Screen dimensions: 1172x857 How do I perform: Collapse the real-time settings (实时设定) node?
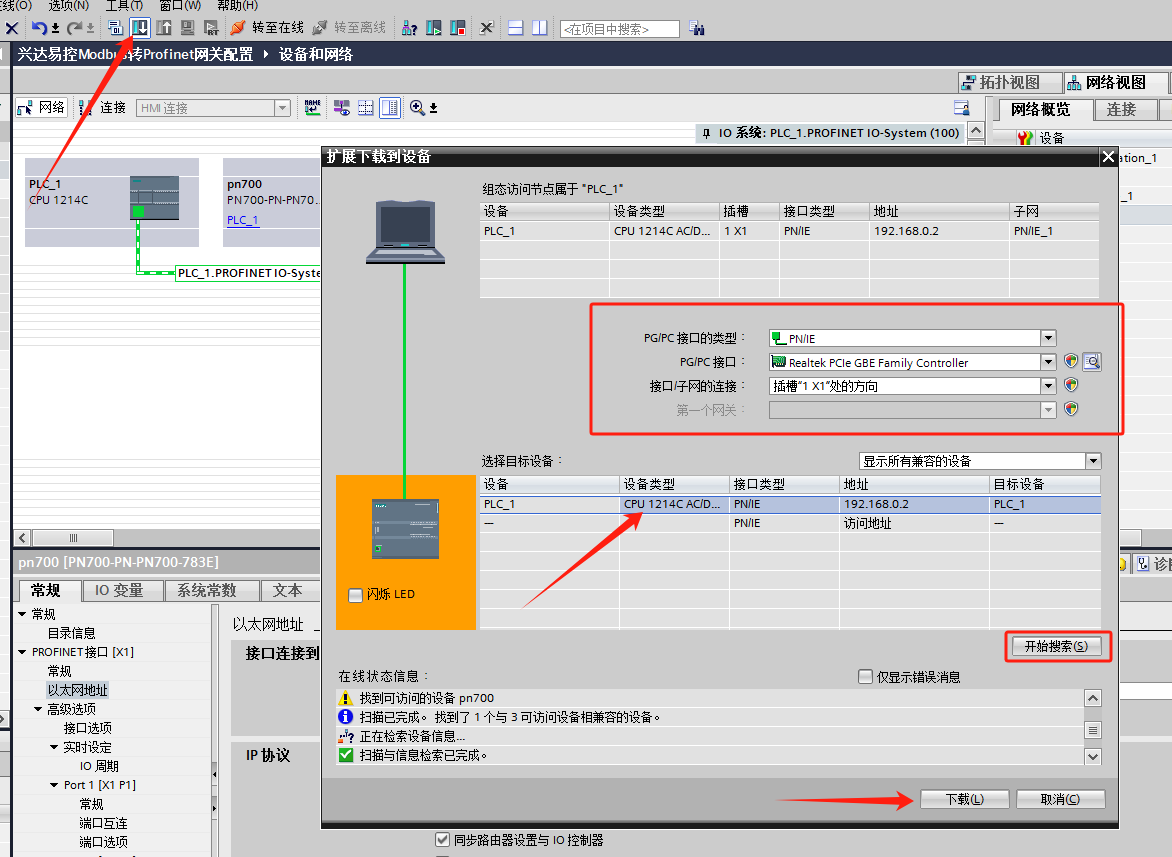click(54, 747)
